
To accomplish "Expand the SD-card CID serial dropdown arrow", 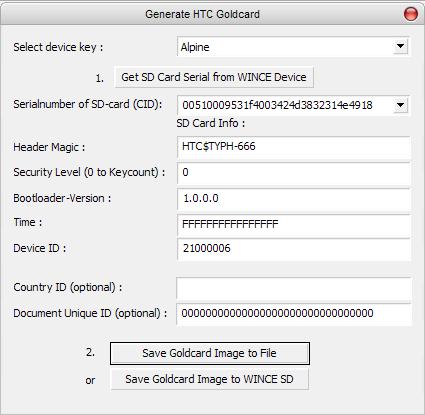I will [400, 105].
